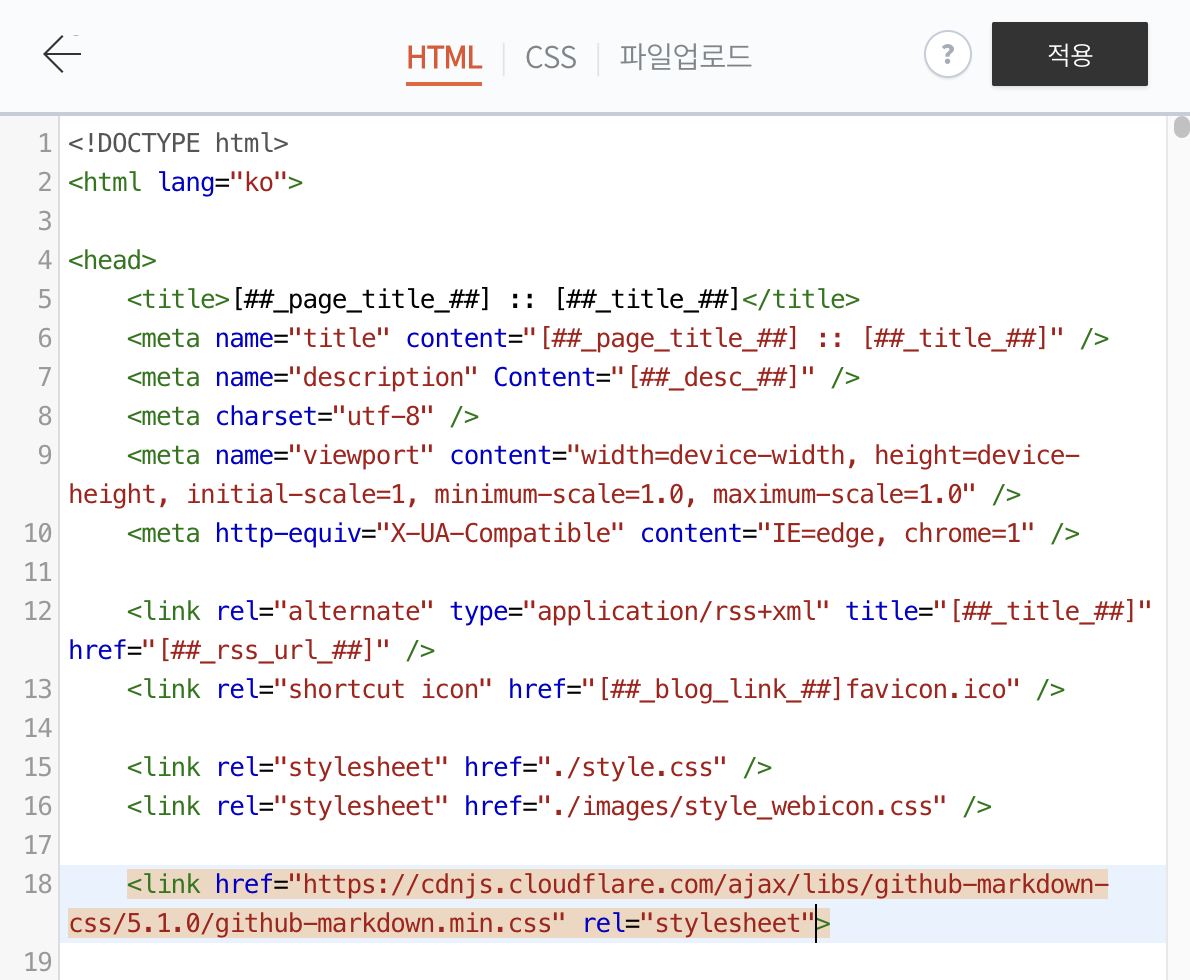Click the <!DOCTYPE html> line

(x=178, y=143)
